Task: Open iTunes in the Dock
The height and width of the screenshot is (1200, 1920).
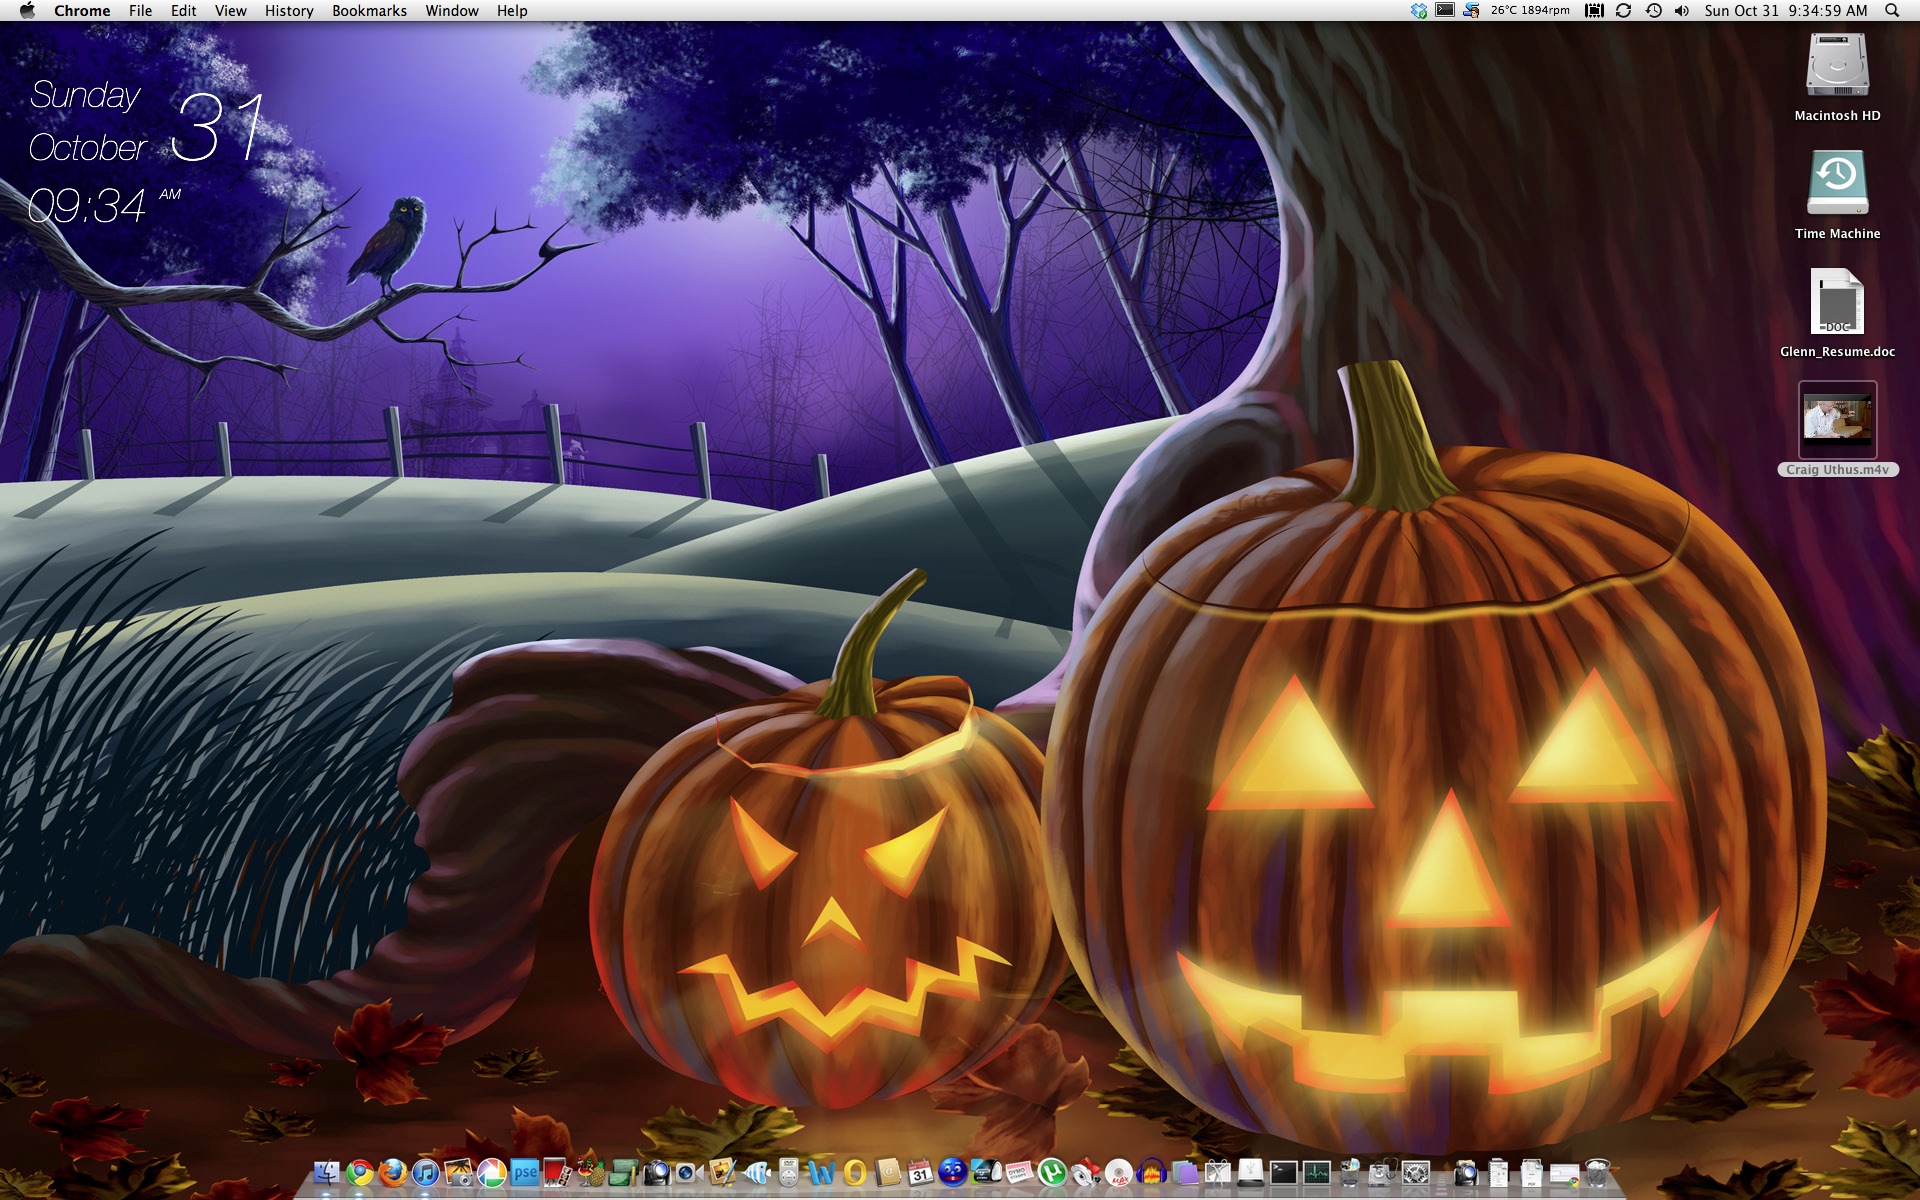Action: click(426, 1173)
